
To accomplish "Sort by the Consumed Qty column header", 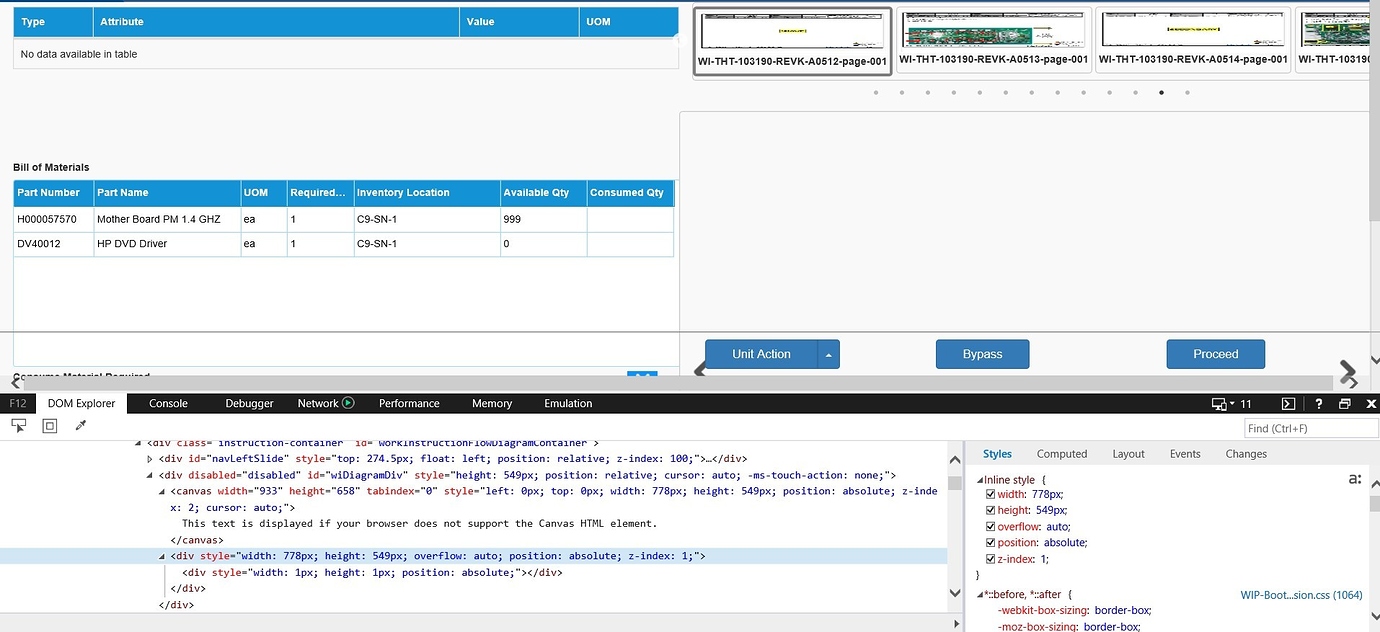I will (x=630, y=193).
